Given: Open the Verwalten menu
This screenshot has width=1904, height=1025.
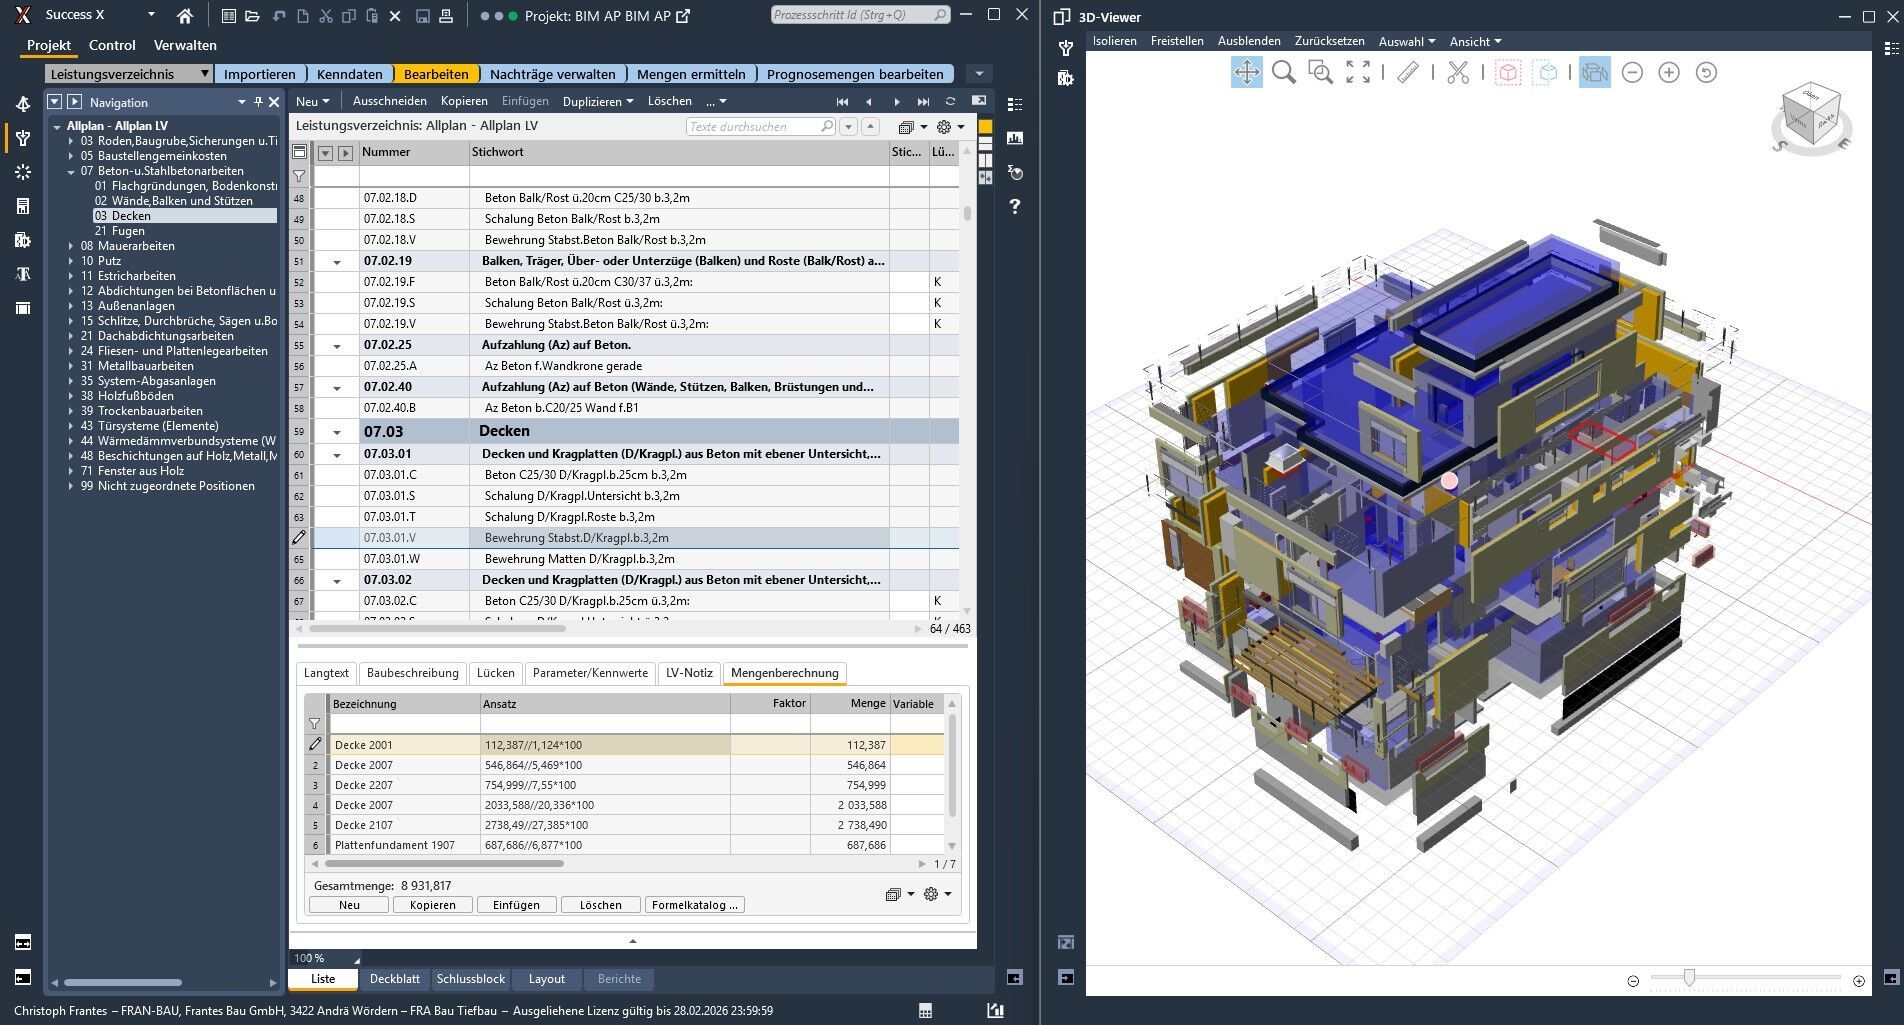Looking at the screenshot, I should coord(185,45).
